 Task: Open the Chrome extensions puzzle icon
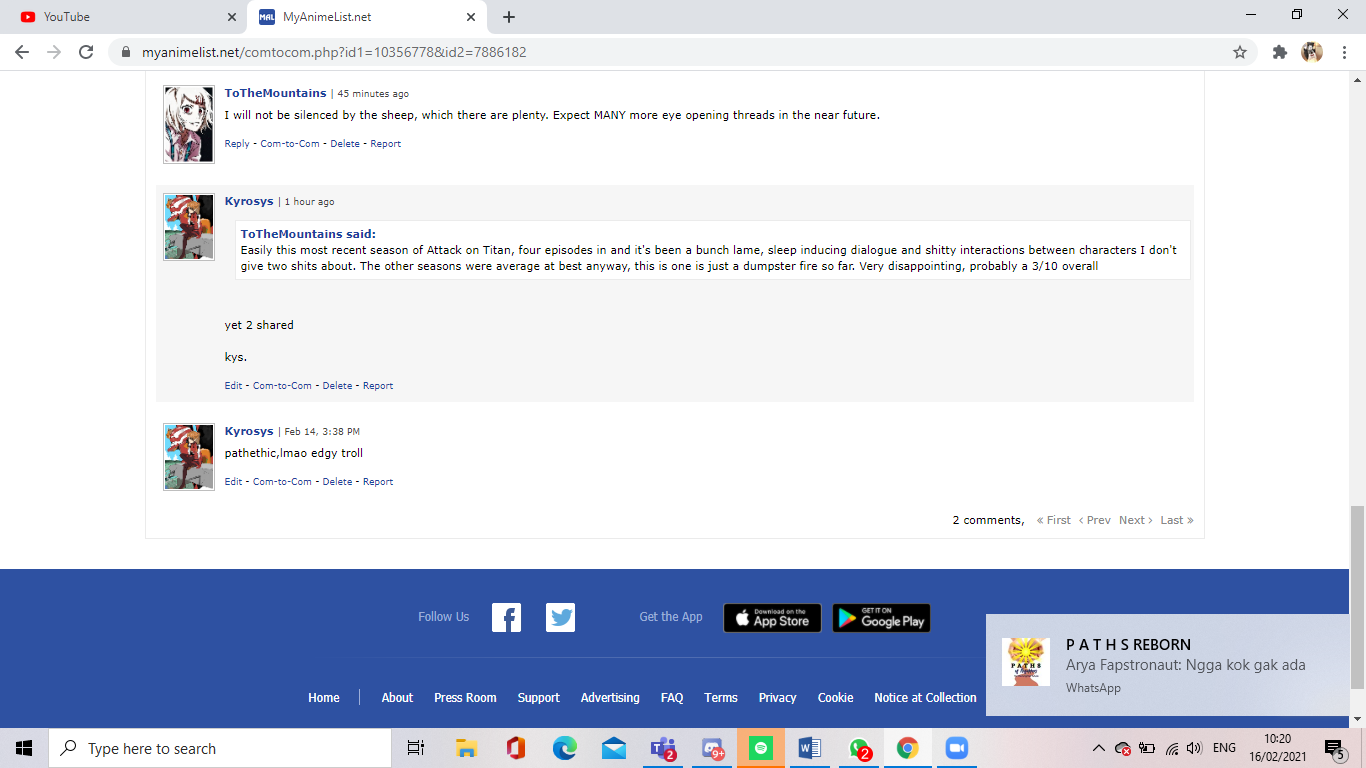[1279, 52]
